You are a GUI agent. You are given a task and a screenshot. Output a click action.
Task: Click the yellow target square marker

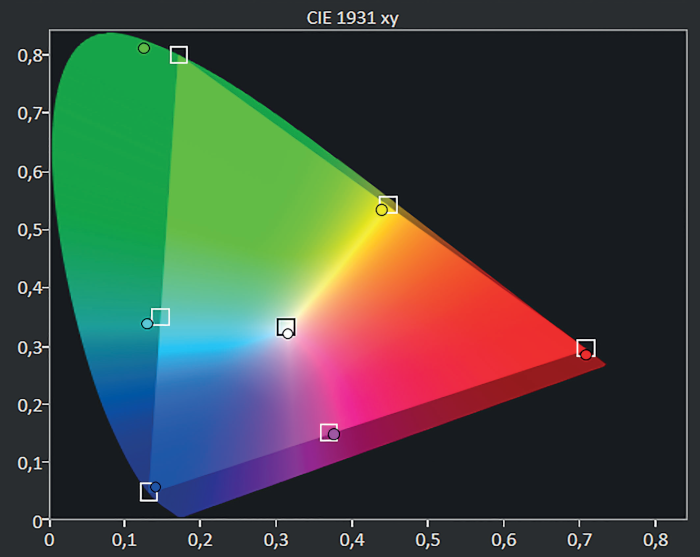pyautogui.click(x=389, y=205)
